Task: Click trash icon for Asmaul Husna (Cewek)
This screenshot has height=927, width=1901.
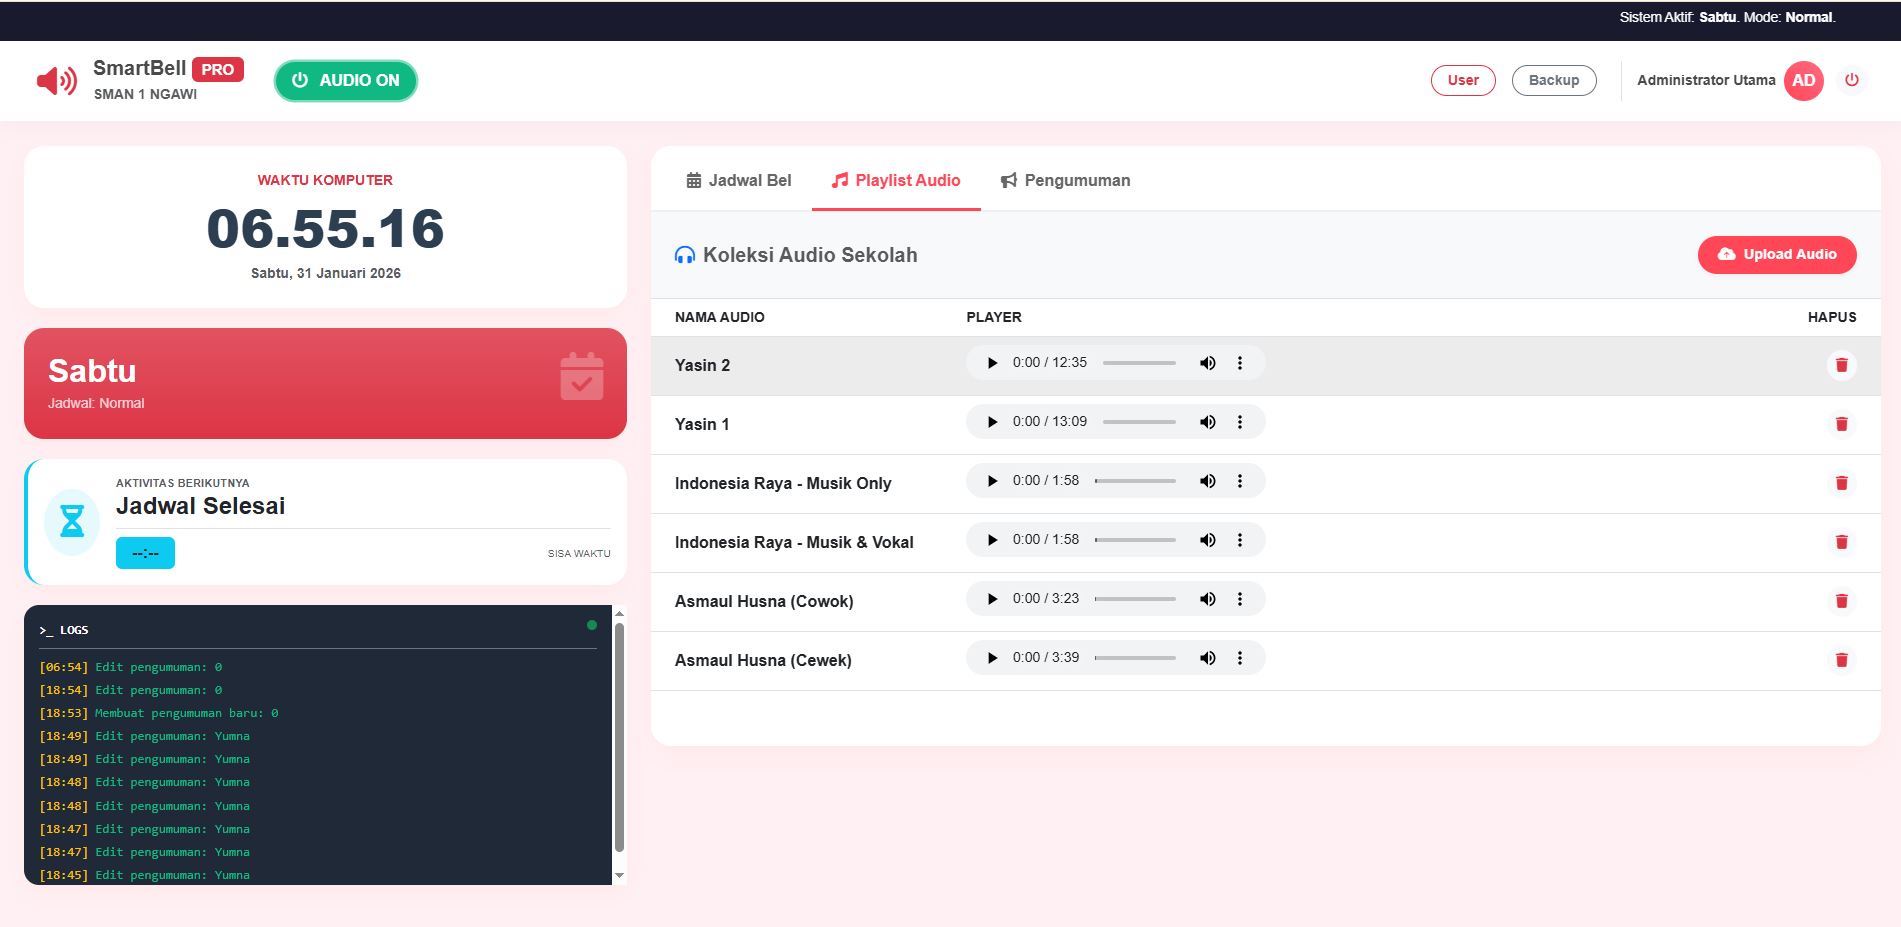Action: (x=1841, y=660)
